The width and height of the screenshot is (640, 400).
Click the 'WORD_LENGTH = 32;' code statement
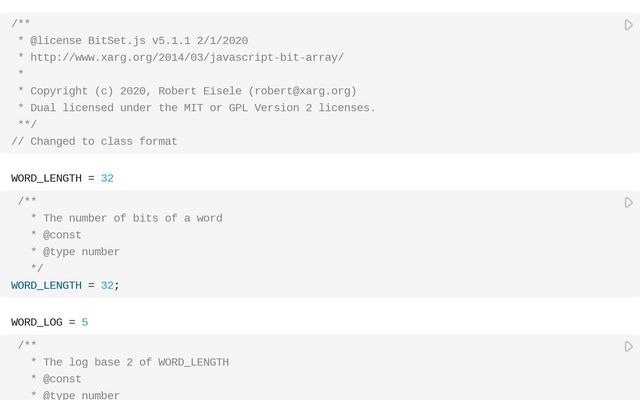click(x=65, y=285)
